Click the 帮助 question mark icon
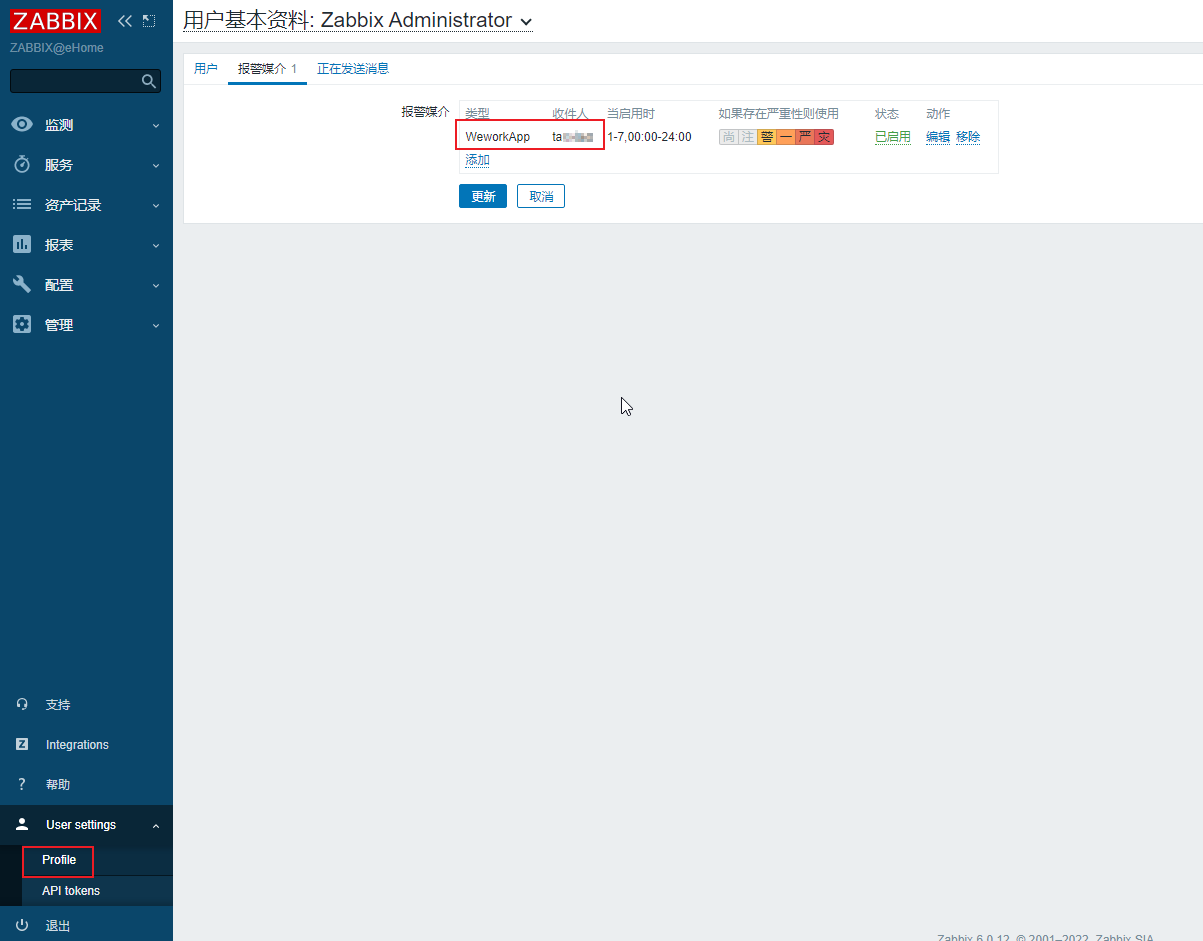 [x=22, y=785]
